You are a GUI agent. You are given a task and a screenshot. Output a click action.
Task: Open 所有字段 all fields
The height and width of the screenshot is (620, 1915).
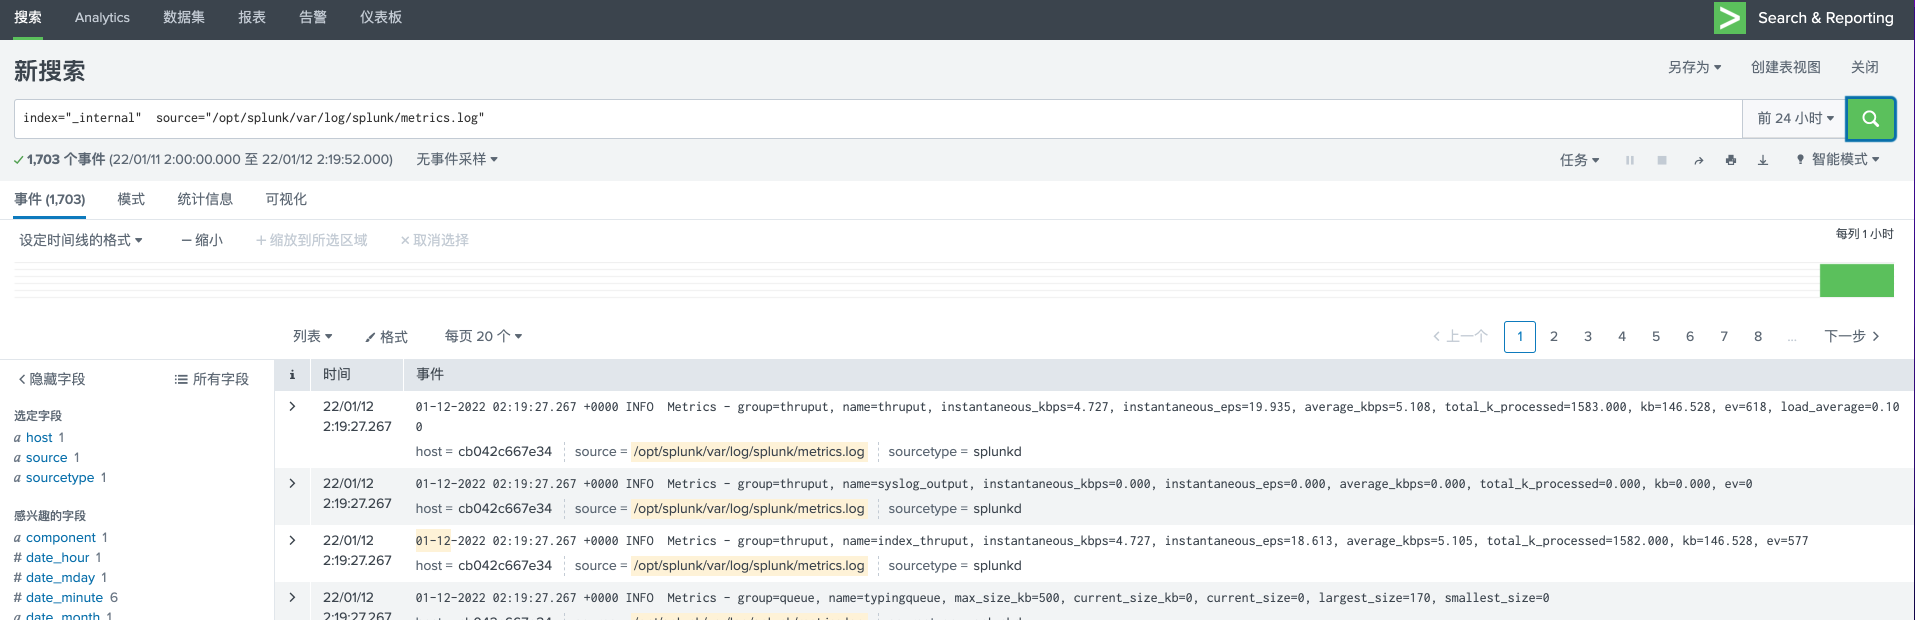click(211, 379)
